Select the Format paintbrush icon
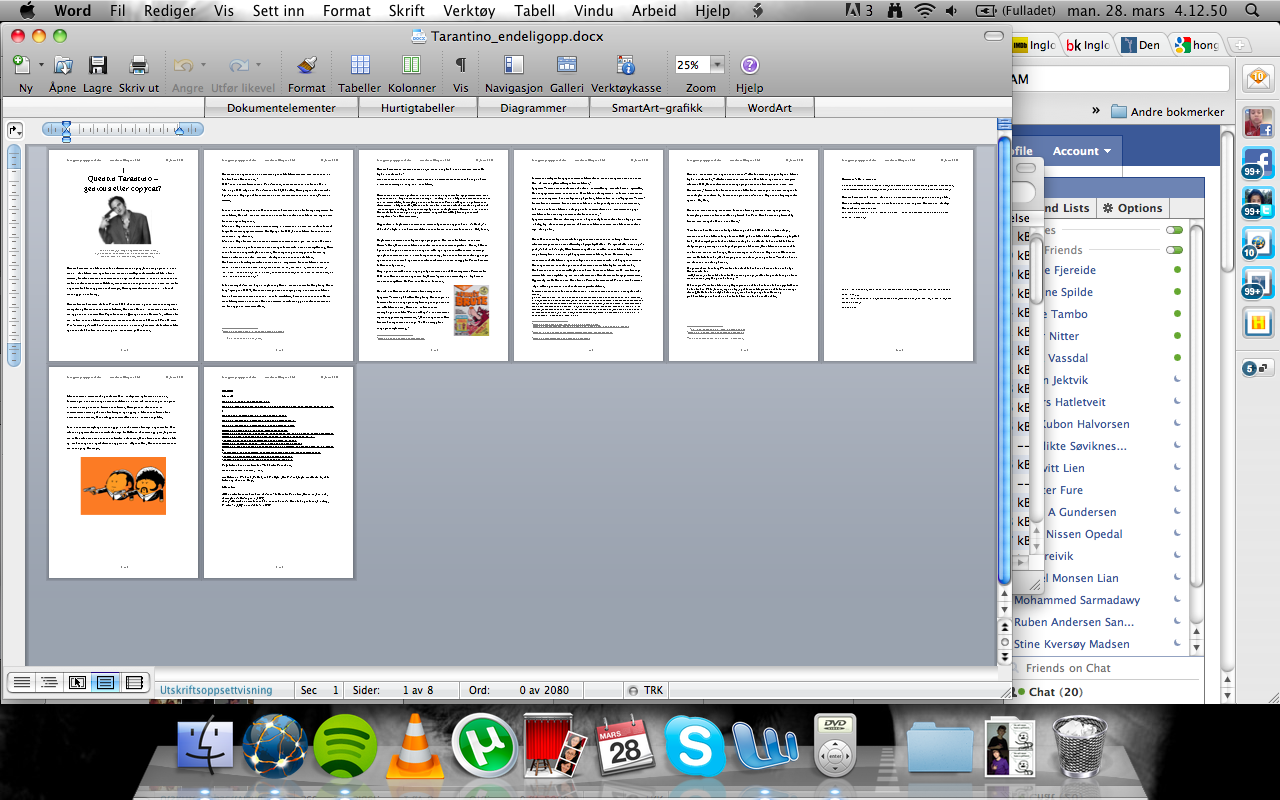The width and height of the screenshot is (1280, 800). tap(307, 65)
